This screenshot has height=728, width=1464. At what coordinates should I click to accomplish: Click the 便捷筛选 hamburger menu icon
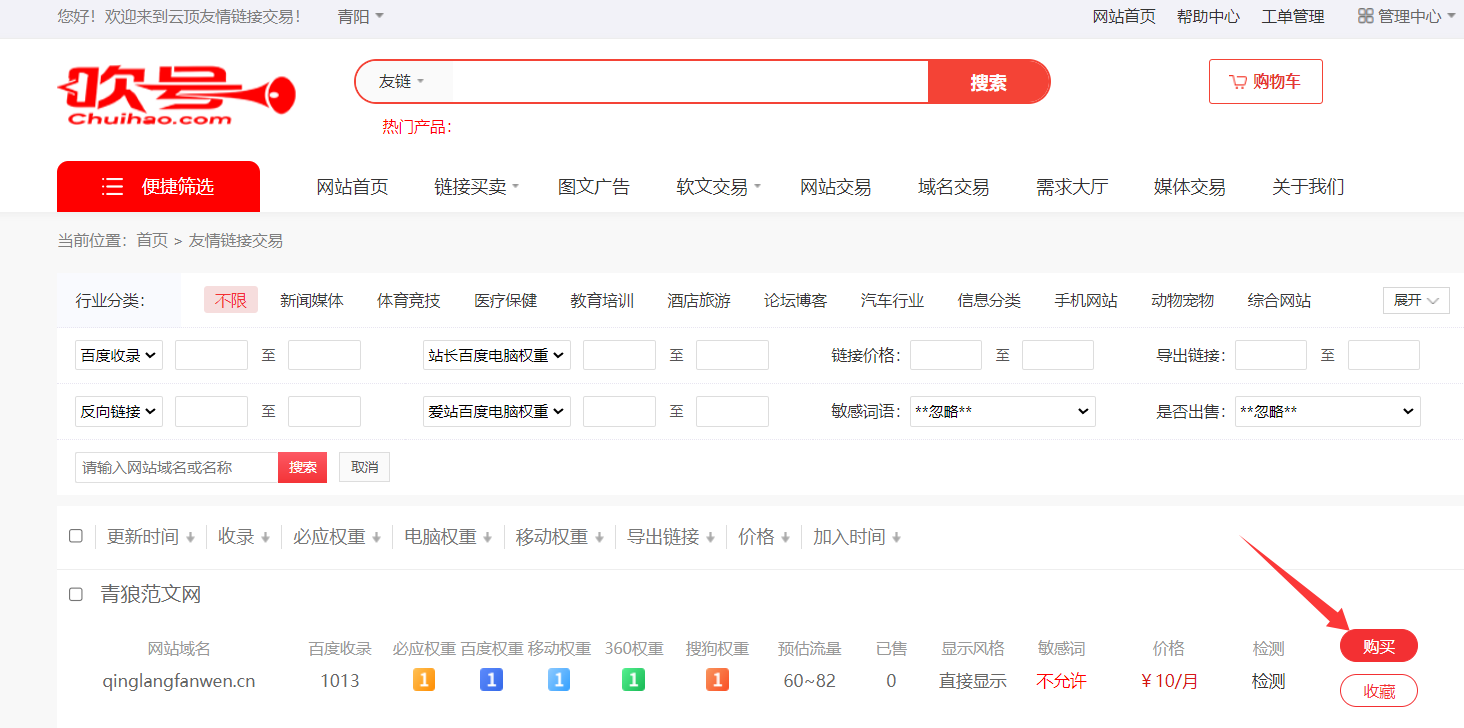click(113, 187)
